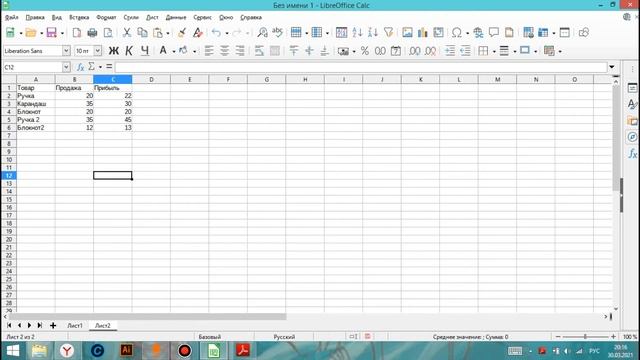The height and width of the screenshot is (360, 640).
Task: Go to the last sheet button
Action: (40, 325)
